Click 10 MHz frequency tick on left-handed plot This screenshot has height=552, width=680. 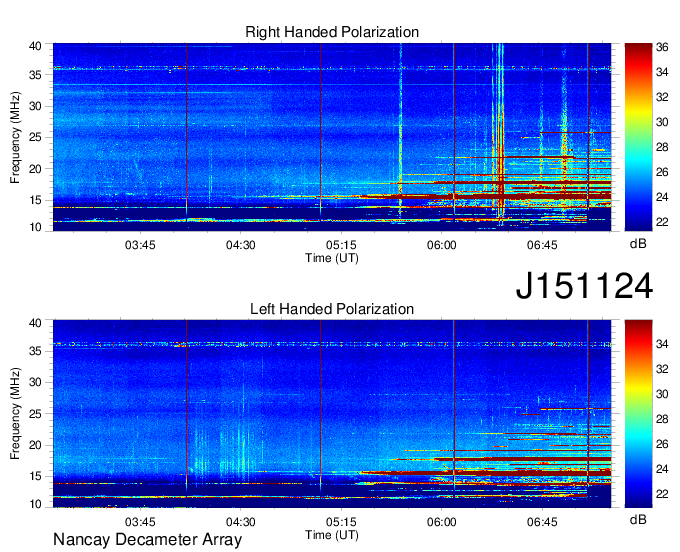point(35,504)
